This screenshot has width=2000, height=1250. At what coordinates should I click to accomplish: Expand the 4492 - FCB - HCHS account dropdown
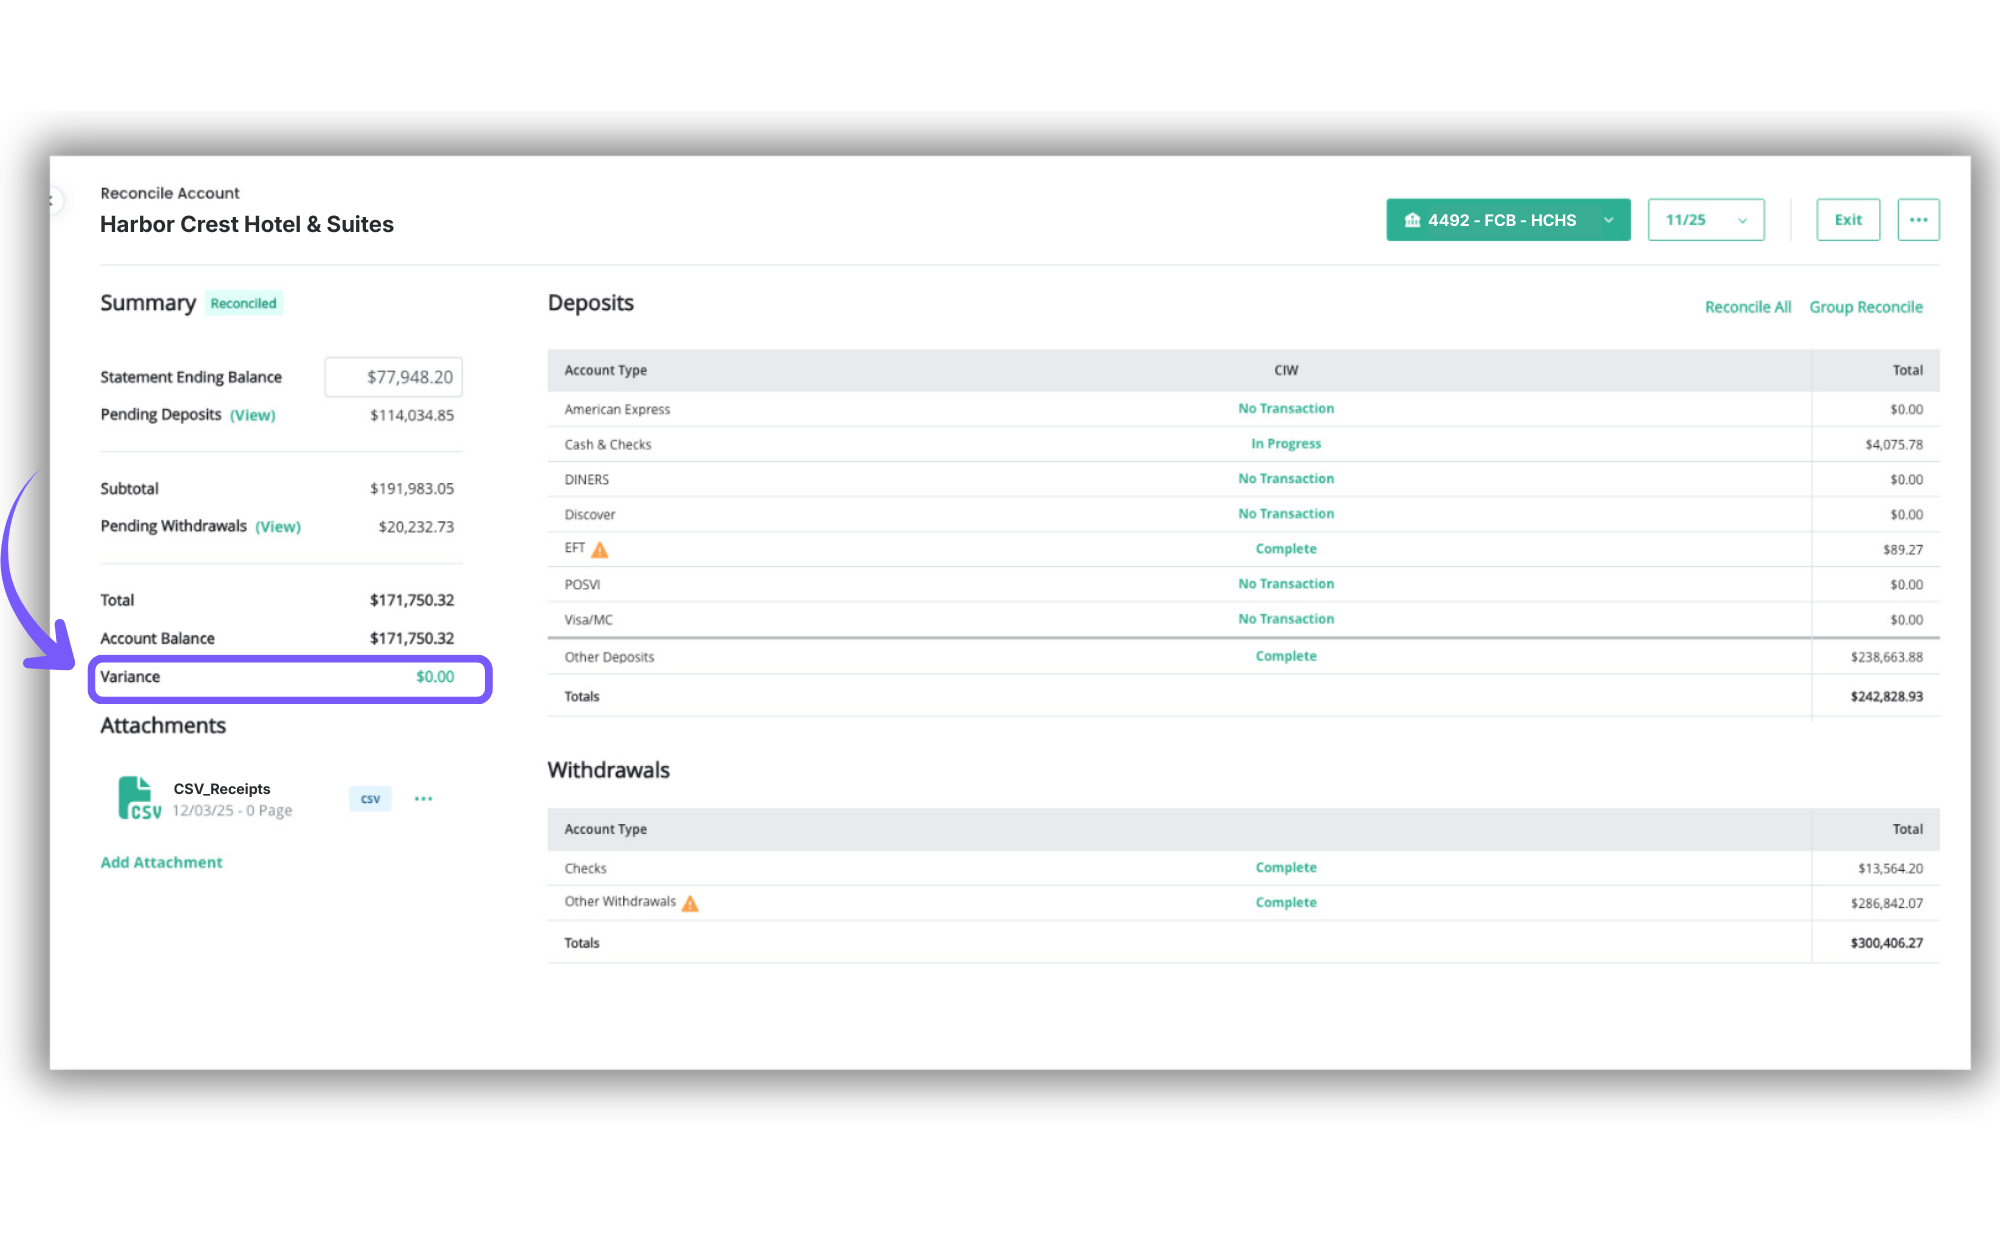point(1608,220)
